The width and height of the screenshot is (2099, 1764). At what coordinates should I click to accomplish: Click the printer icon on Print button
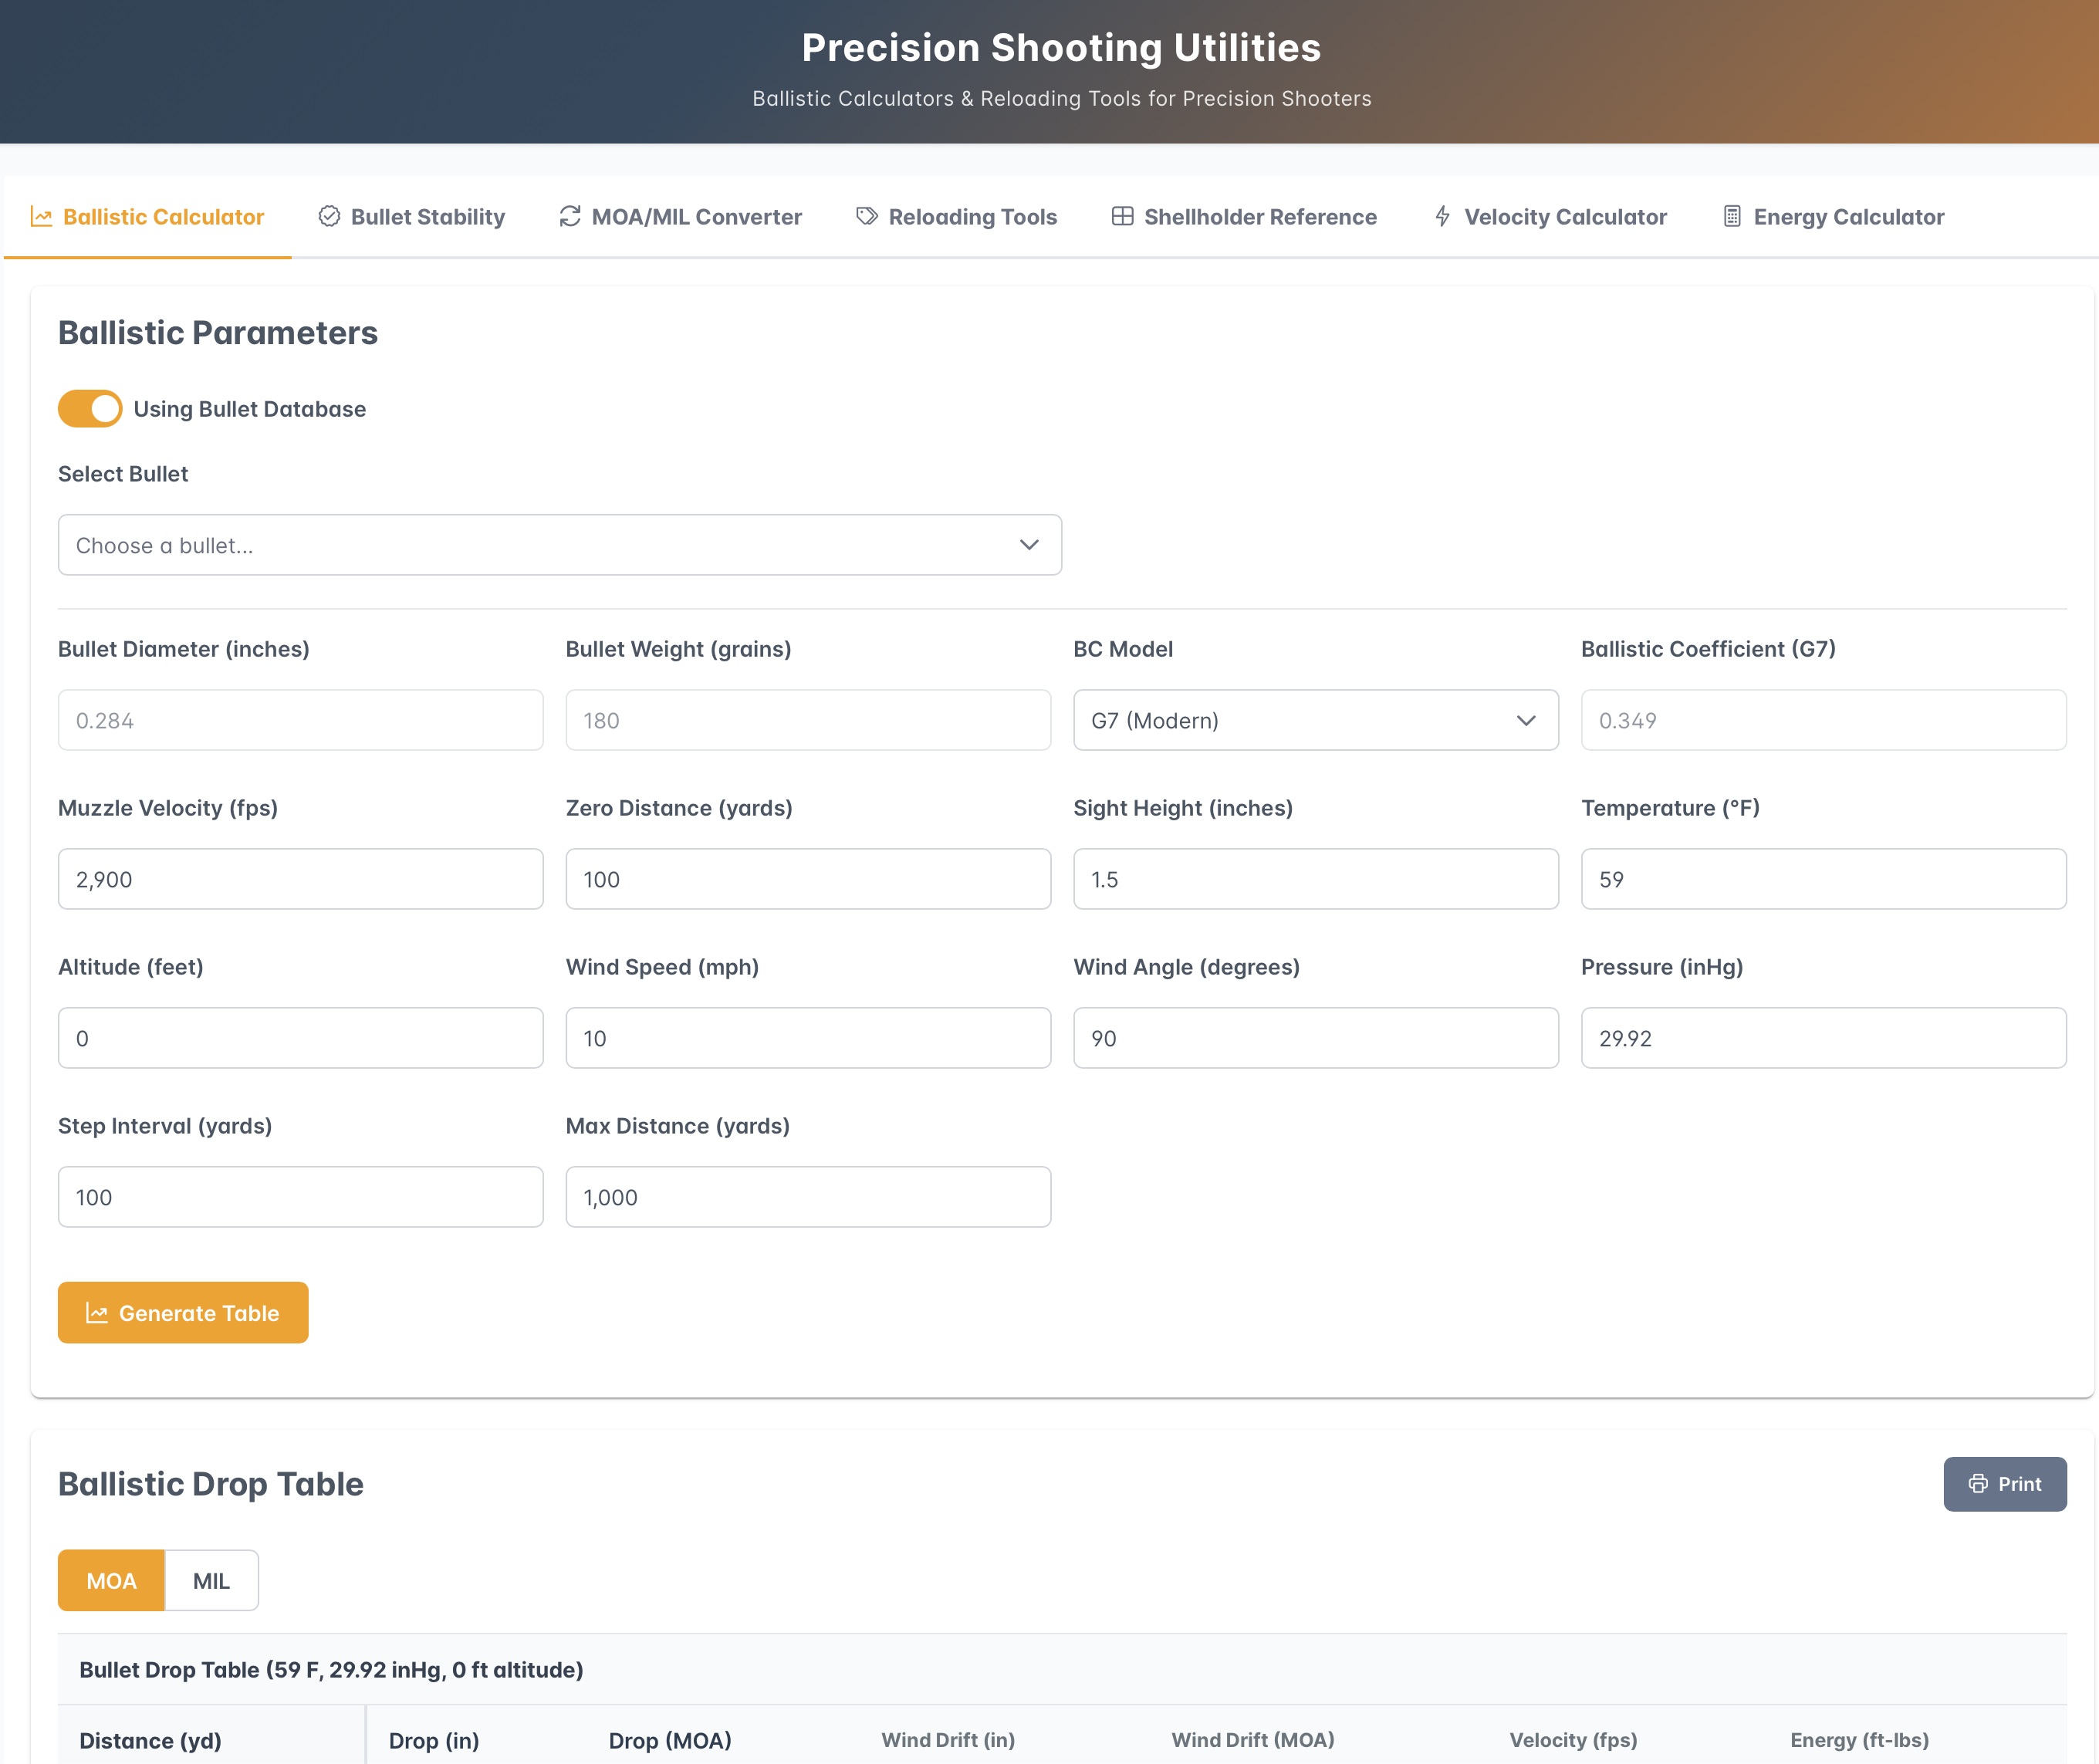1977,1484
